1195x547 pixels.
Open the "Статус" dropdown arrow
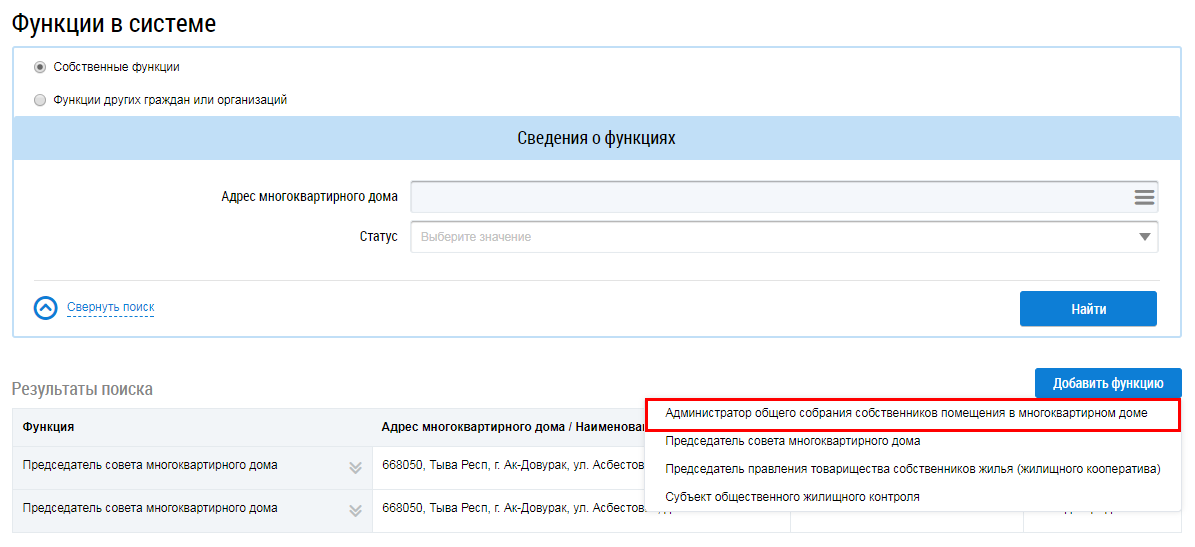1144,237
